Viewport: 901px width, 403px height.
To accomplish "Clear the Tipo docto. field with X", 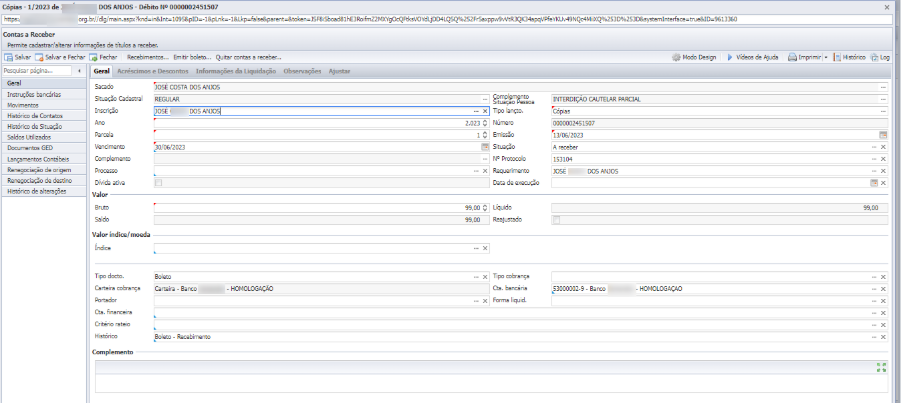I will click(484, 277).
